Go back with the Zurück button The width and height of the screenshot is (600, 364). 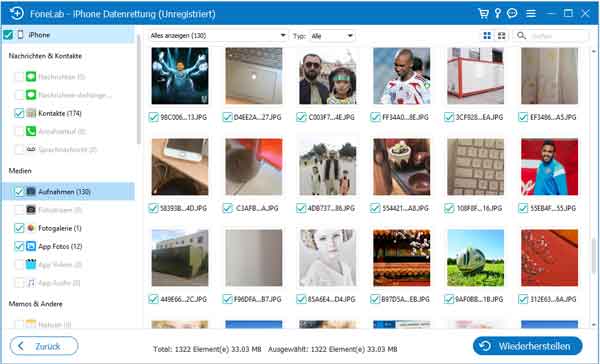[44, 346]
